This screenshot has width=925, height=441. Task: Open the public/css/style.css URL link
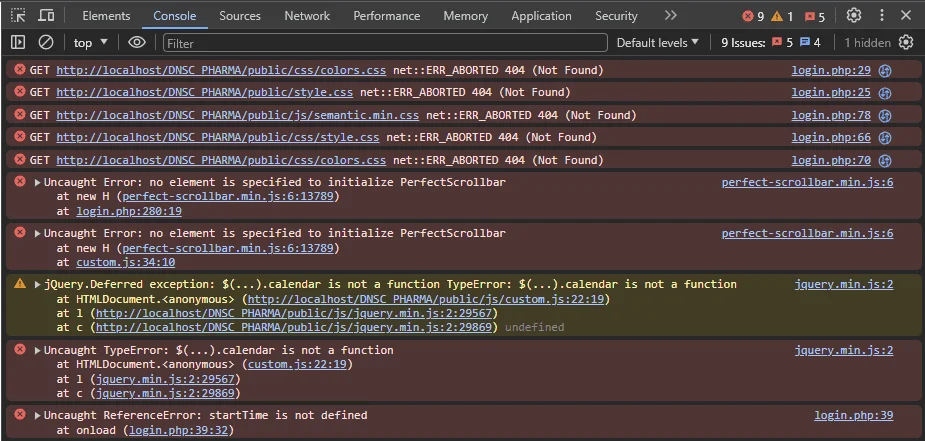pyautogui.click(x=218, y=137)
